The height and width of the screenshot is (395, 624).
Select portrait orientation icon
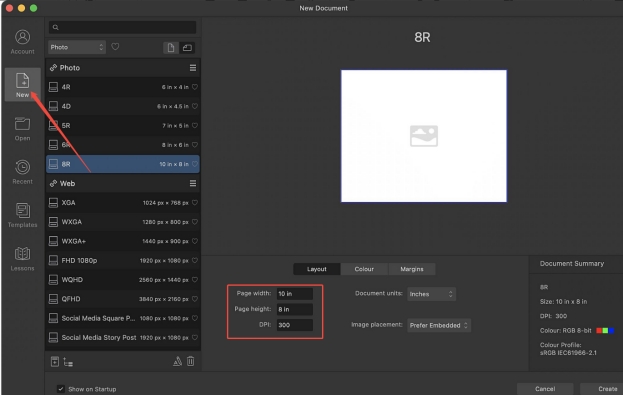click(171, 48)
